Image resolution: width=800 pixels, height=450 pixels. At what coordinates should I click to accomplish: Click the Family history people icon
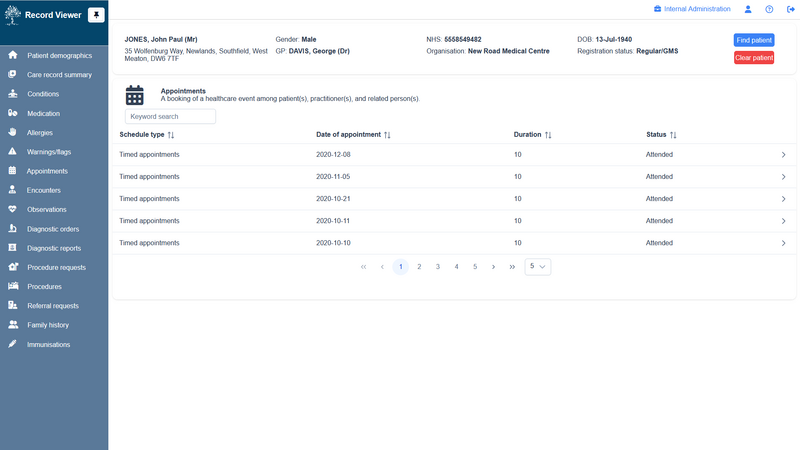click(x=13, y=324)
